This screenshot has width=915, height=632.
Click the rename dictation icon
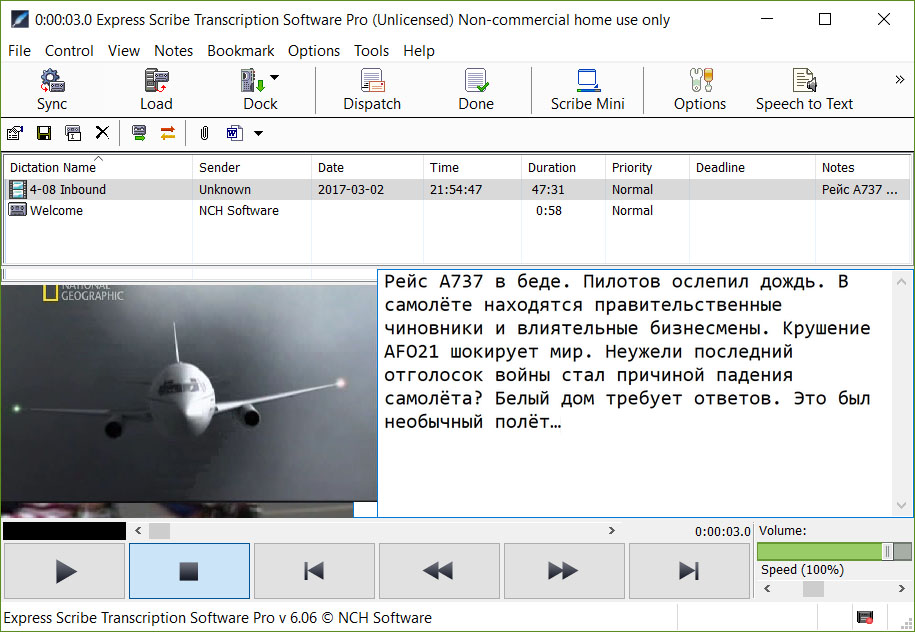click(73, 134)
